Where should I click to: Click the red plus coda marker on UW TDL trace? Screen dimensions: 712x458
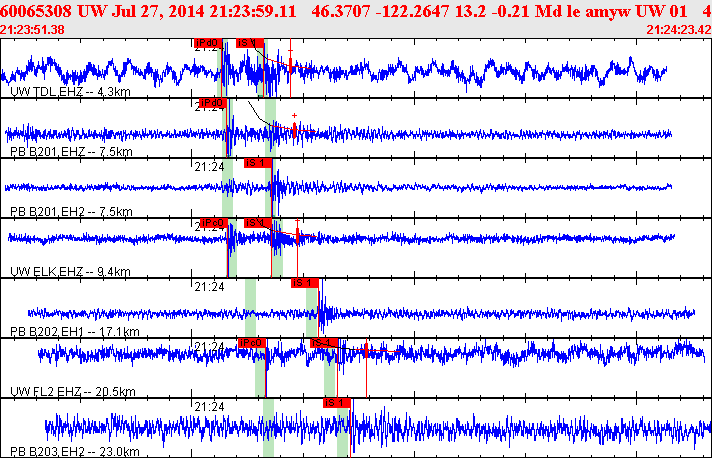(290, 49)
